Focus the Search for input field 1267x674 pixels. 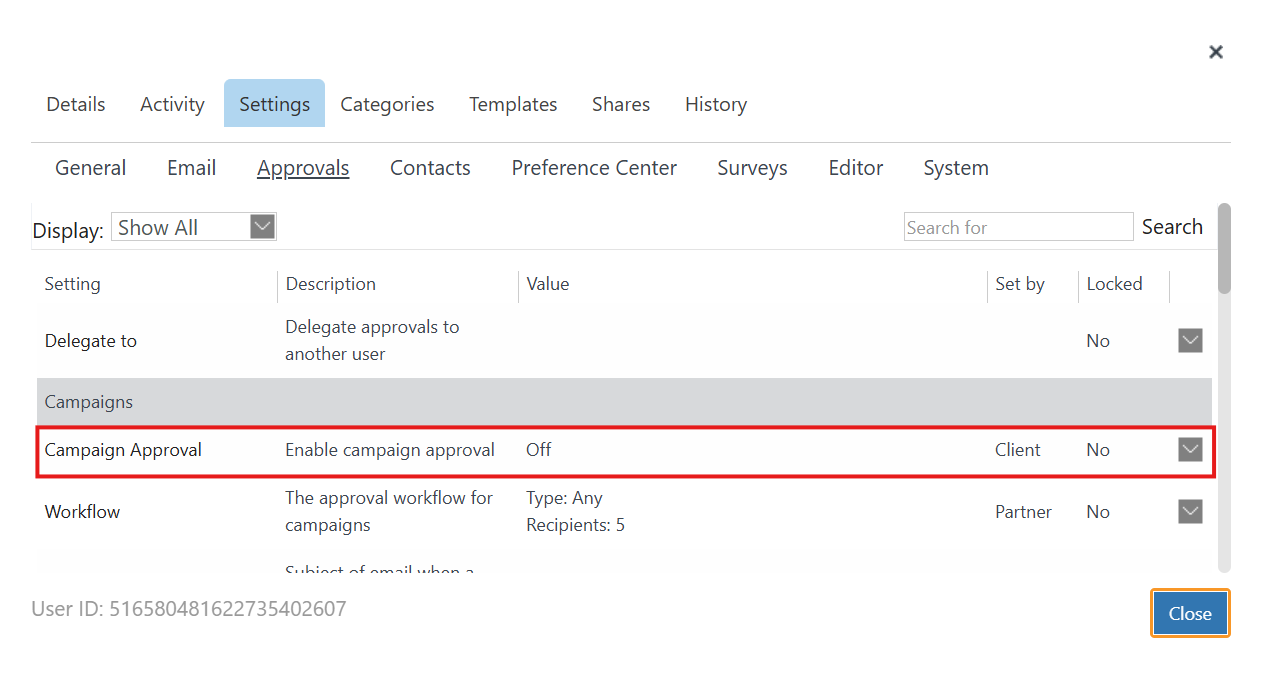click(x=1018, y=227)
